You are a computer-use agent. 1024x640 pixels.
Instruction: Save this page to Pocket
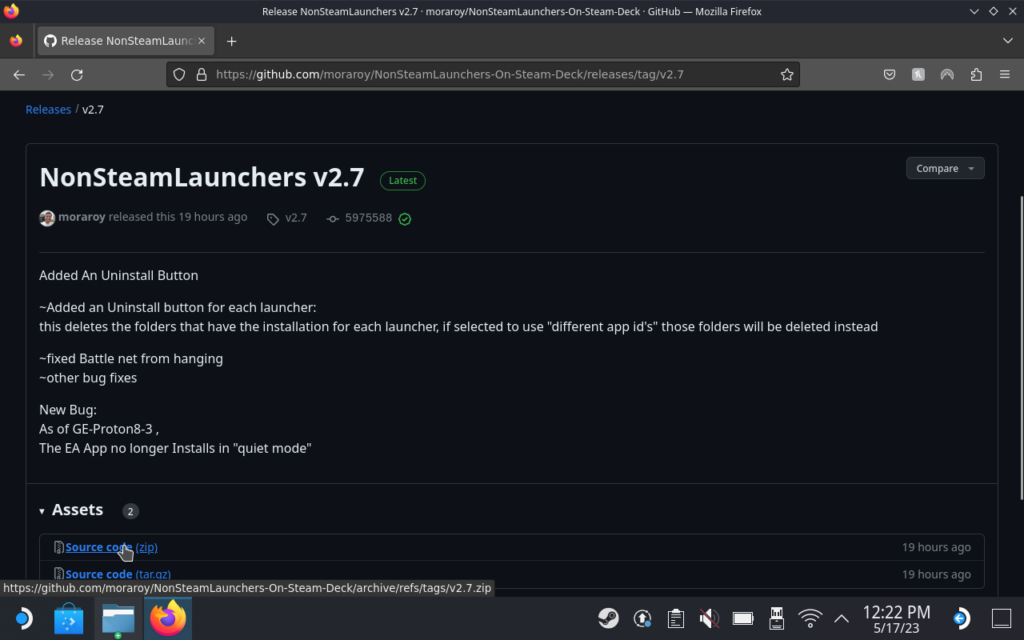(x=889, y=74)
